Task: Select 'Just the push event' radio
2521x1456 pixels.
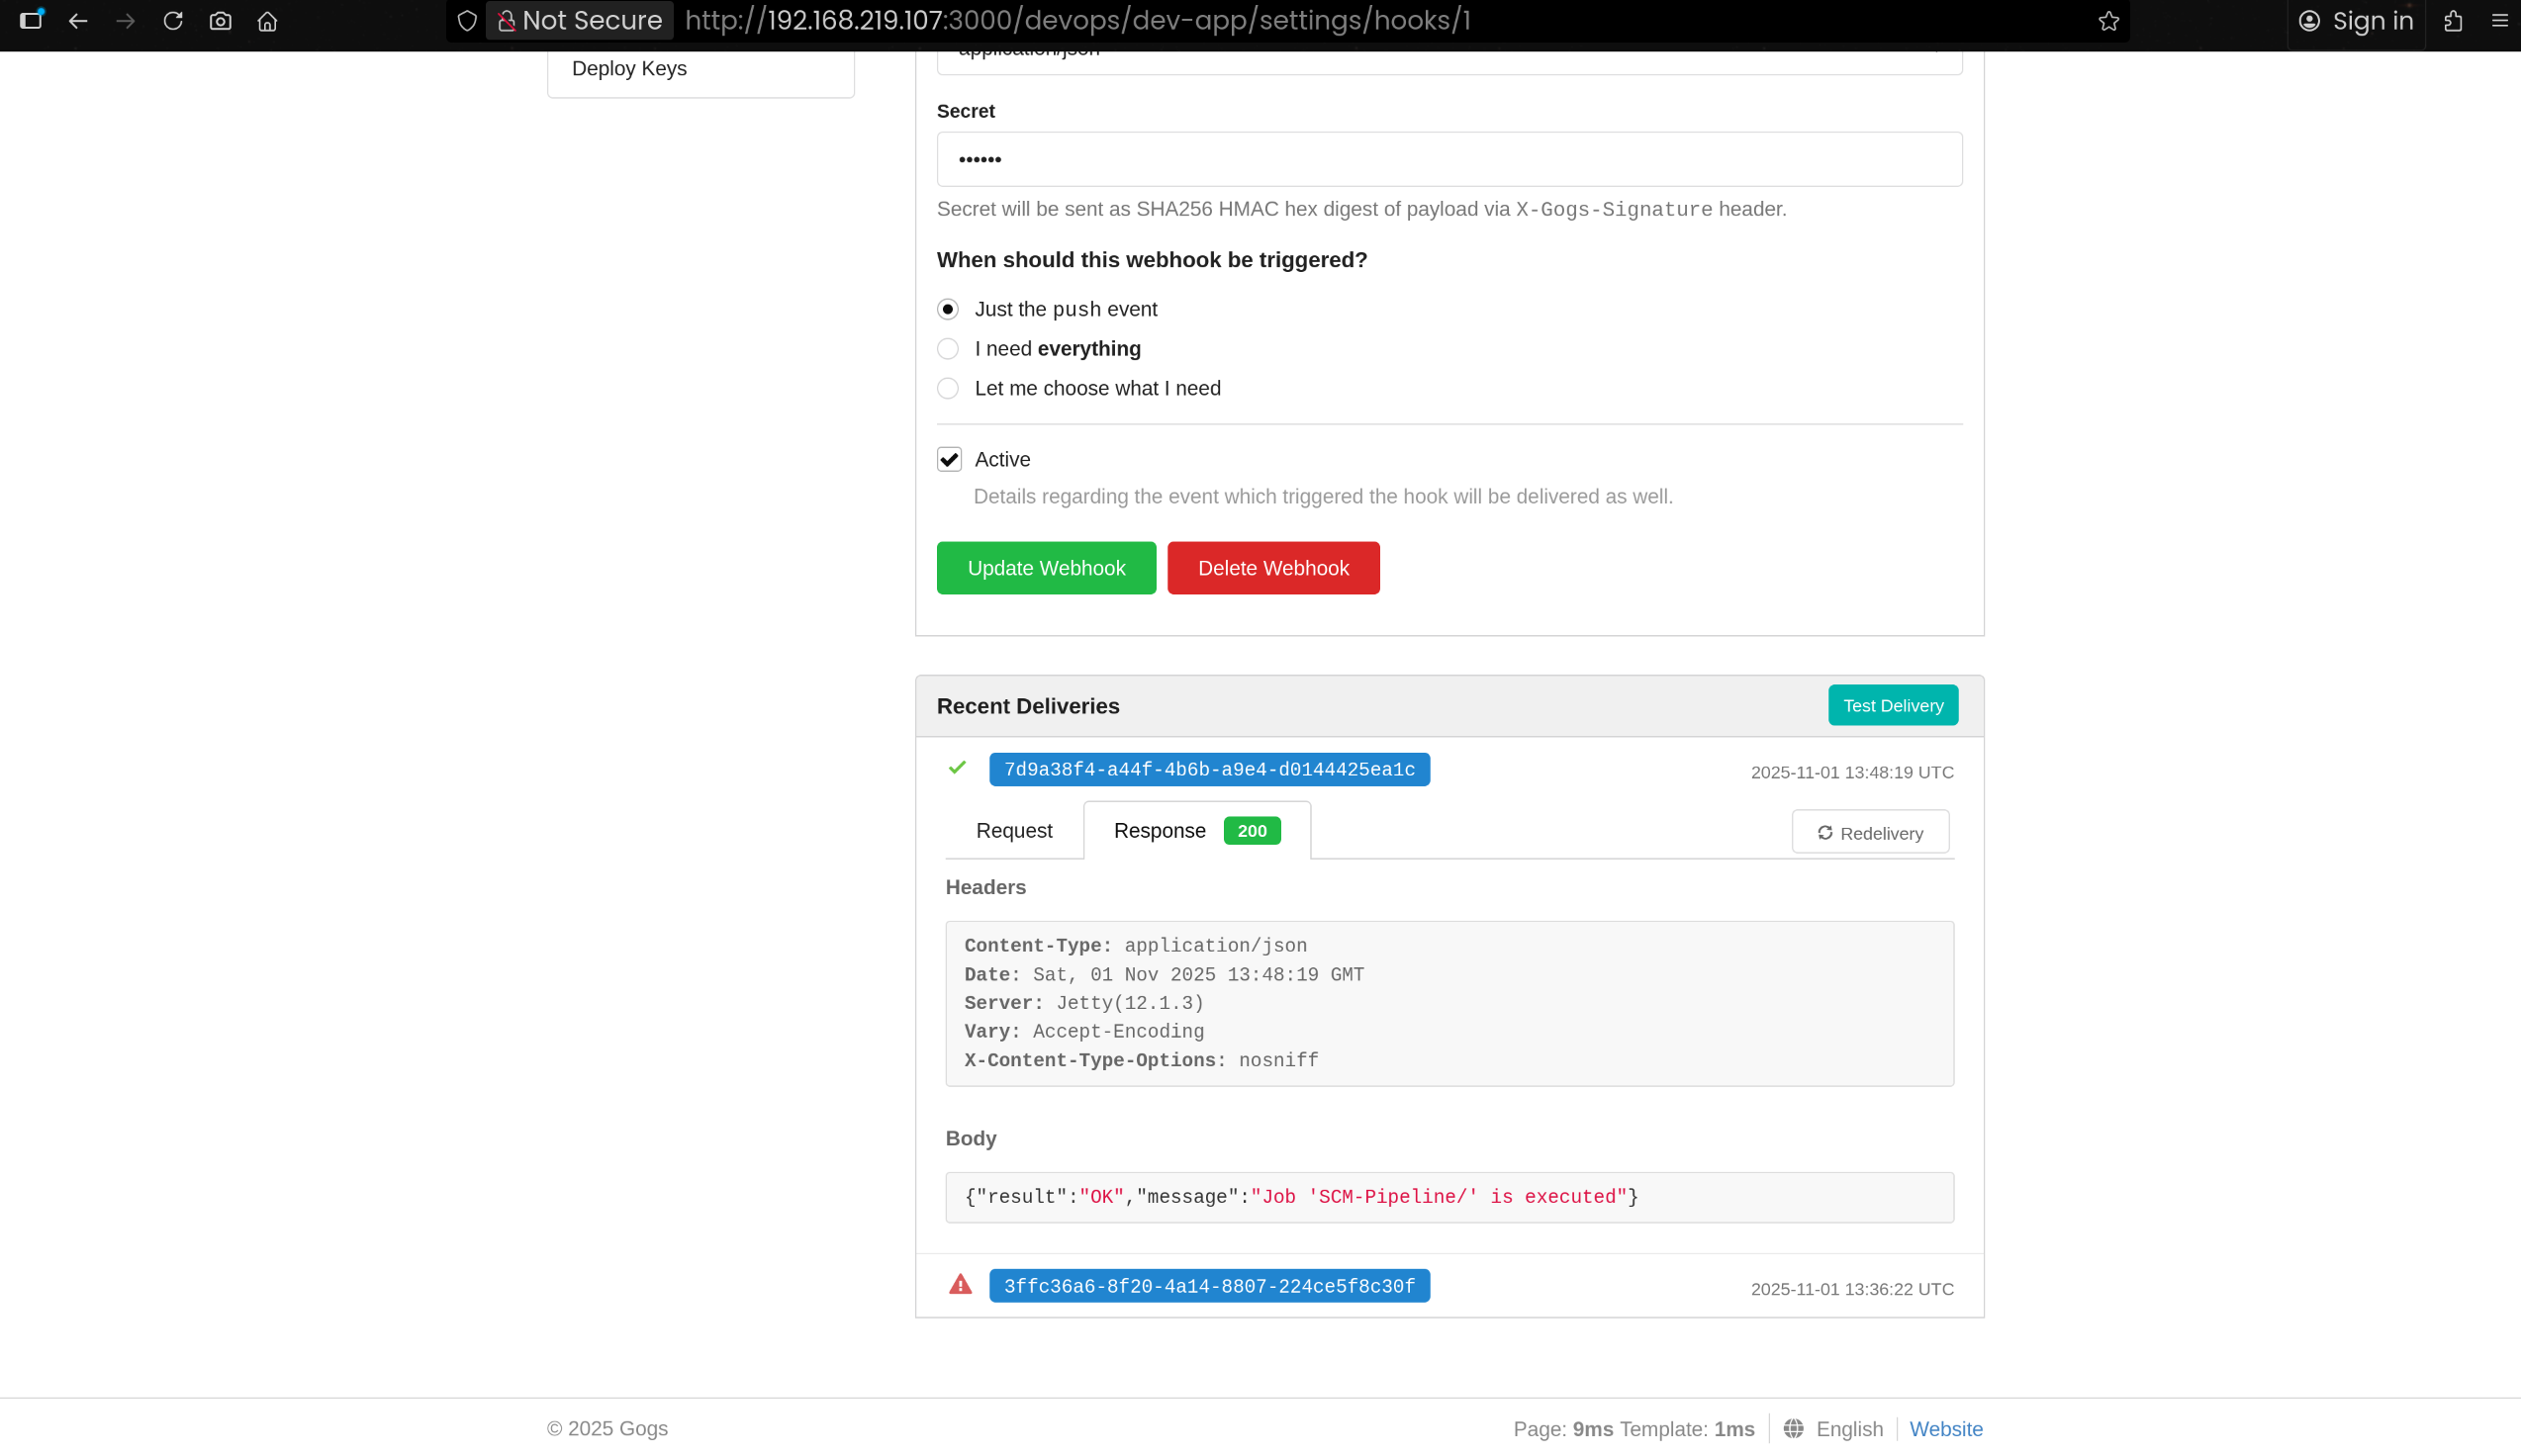Action: 948,309
